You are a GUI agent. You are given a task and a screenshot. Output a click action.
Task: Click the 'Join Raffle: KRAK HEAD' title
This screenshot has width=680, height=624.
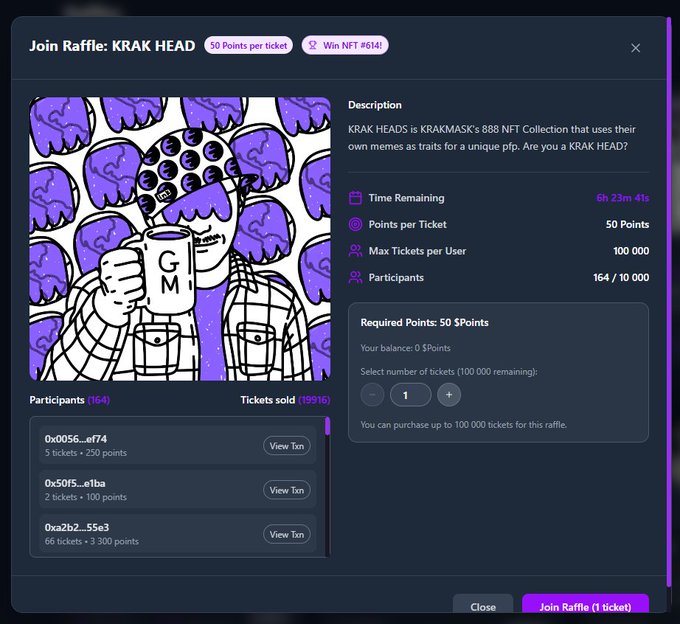pyautogui.click(x=112, y=46)
